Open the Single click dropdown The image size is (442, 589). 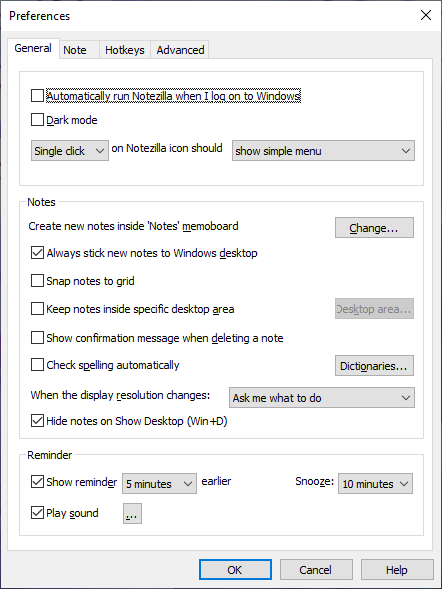click(x=70, y=151)
